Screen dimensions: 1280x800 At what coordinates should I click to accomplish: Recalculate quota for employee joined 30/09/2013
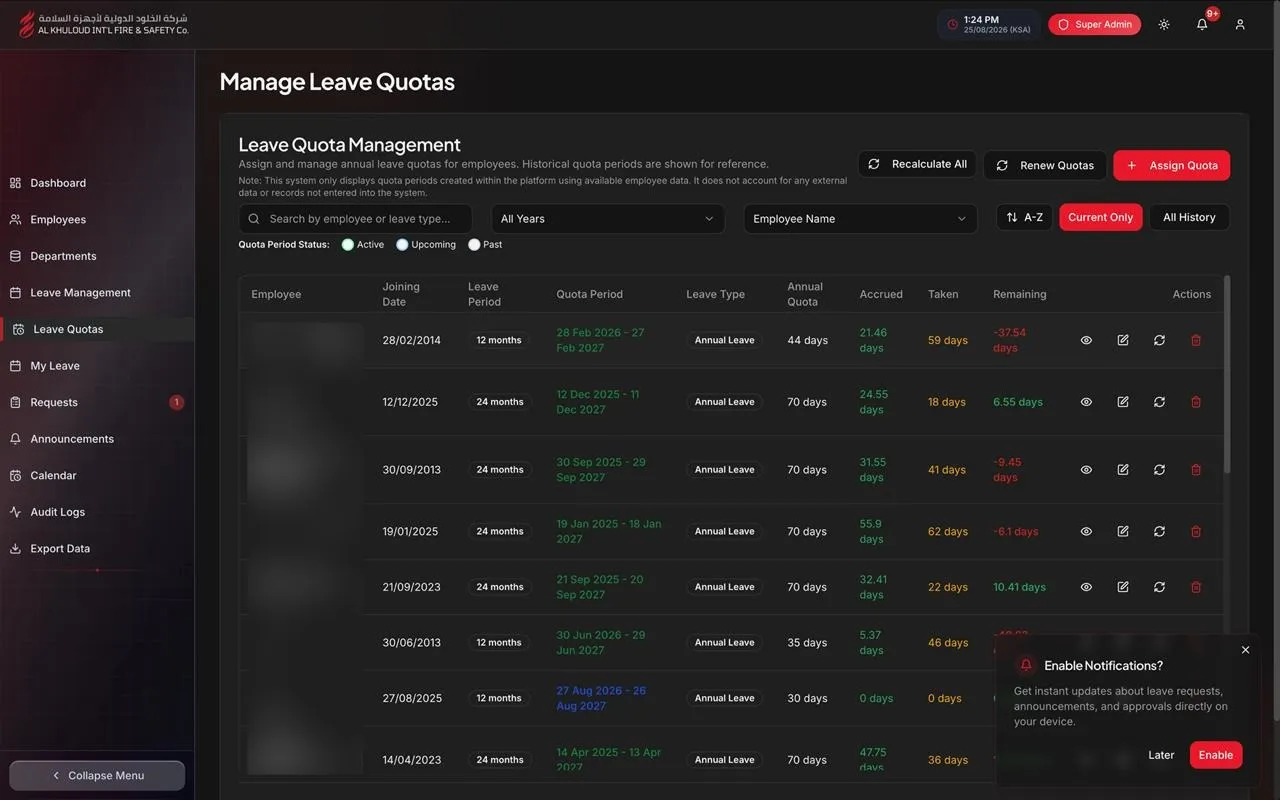(x=1159, y=469)
